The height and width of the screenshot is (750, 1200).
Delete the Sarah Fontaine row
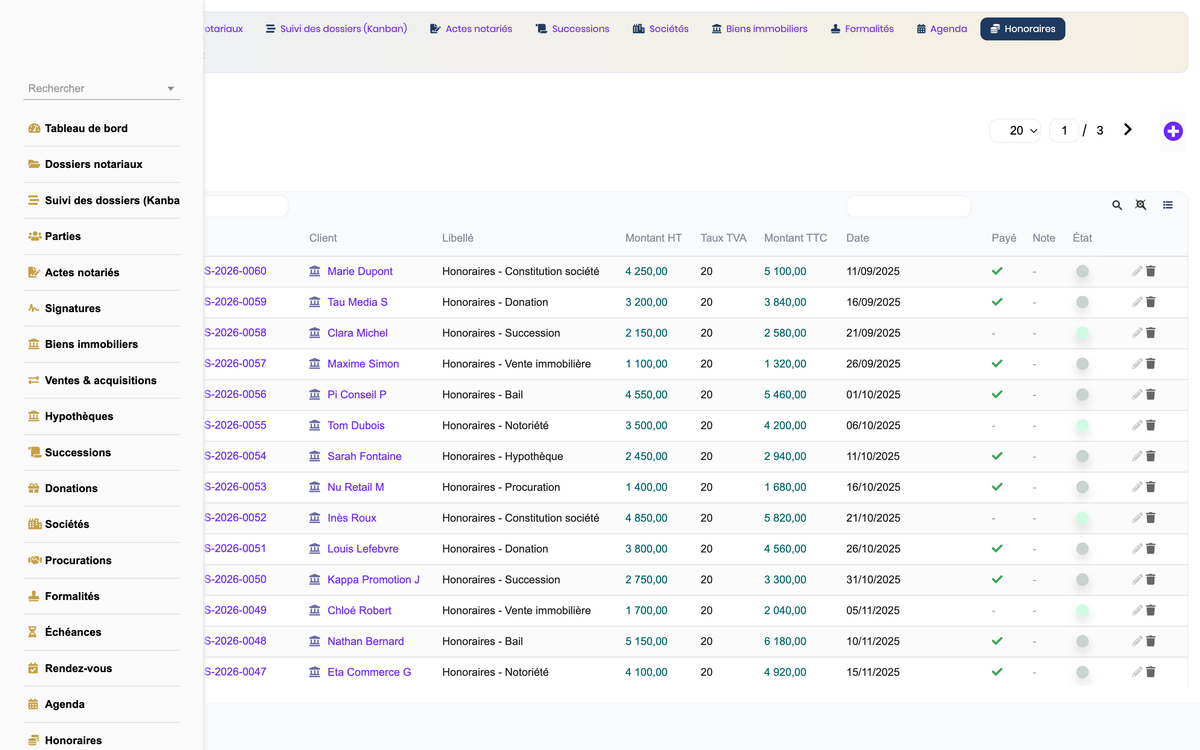pyautogui.click(x=1150, y=456)
